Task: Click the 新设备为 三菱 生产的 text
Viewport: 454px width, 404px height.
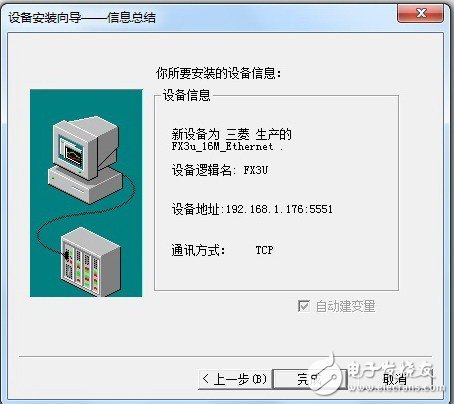Action: [x=232, y=134]
